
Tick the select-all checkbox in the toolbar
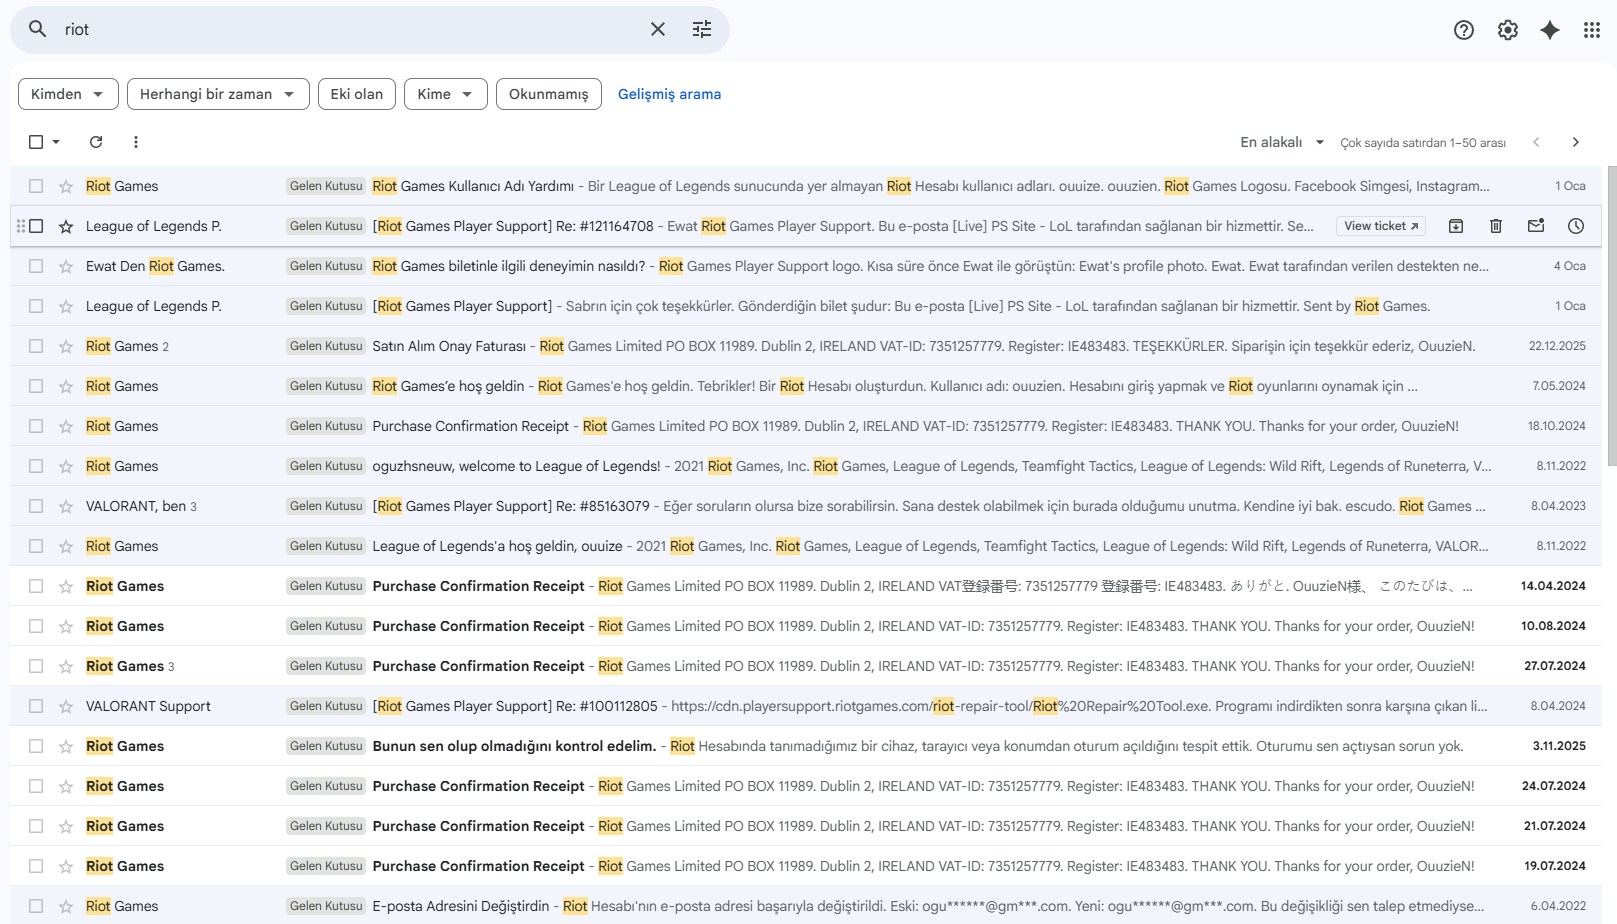[36, 142]
